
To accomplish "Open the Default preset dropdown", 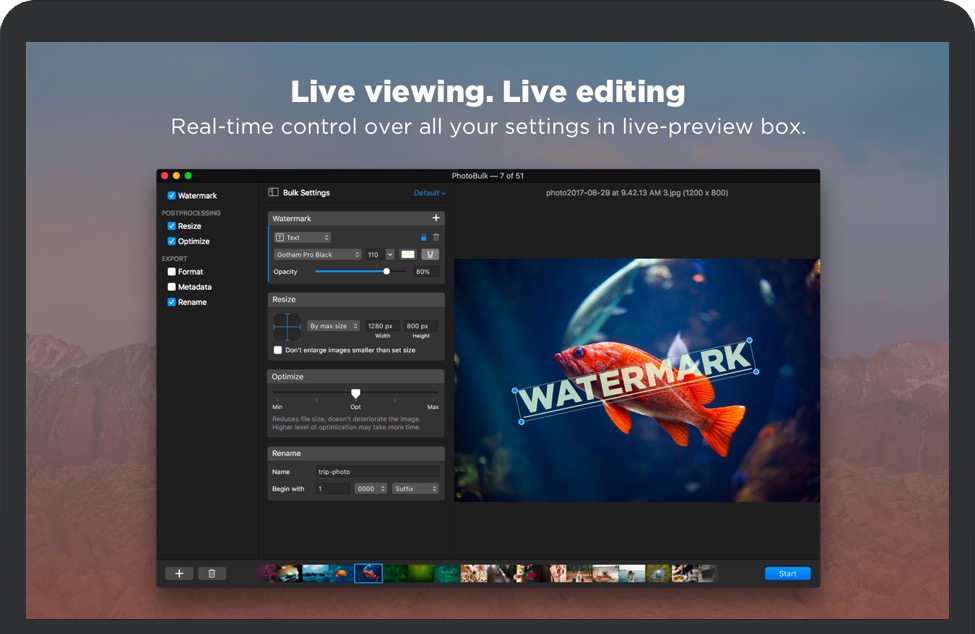I will tap(429, 193).
